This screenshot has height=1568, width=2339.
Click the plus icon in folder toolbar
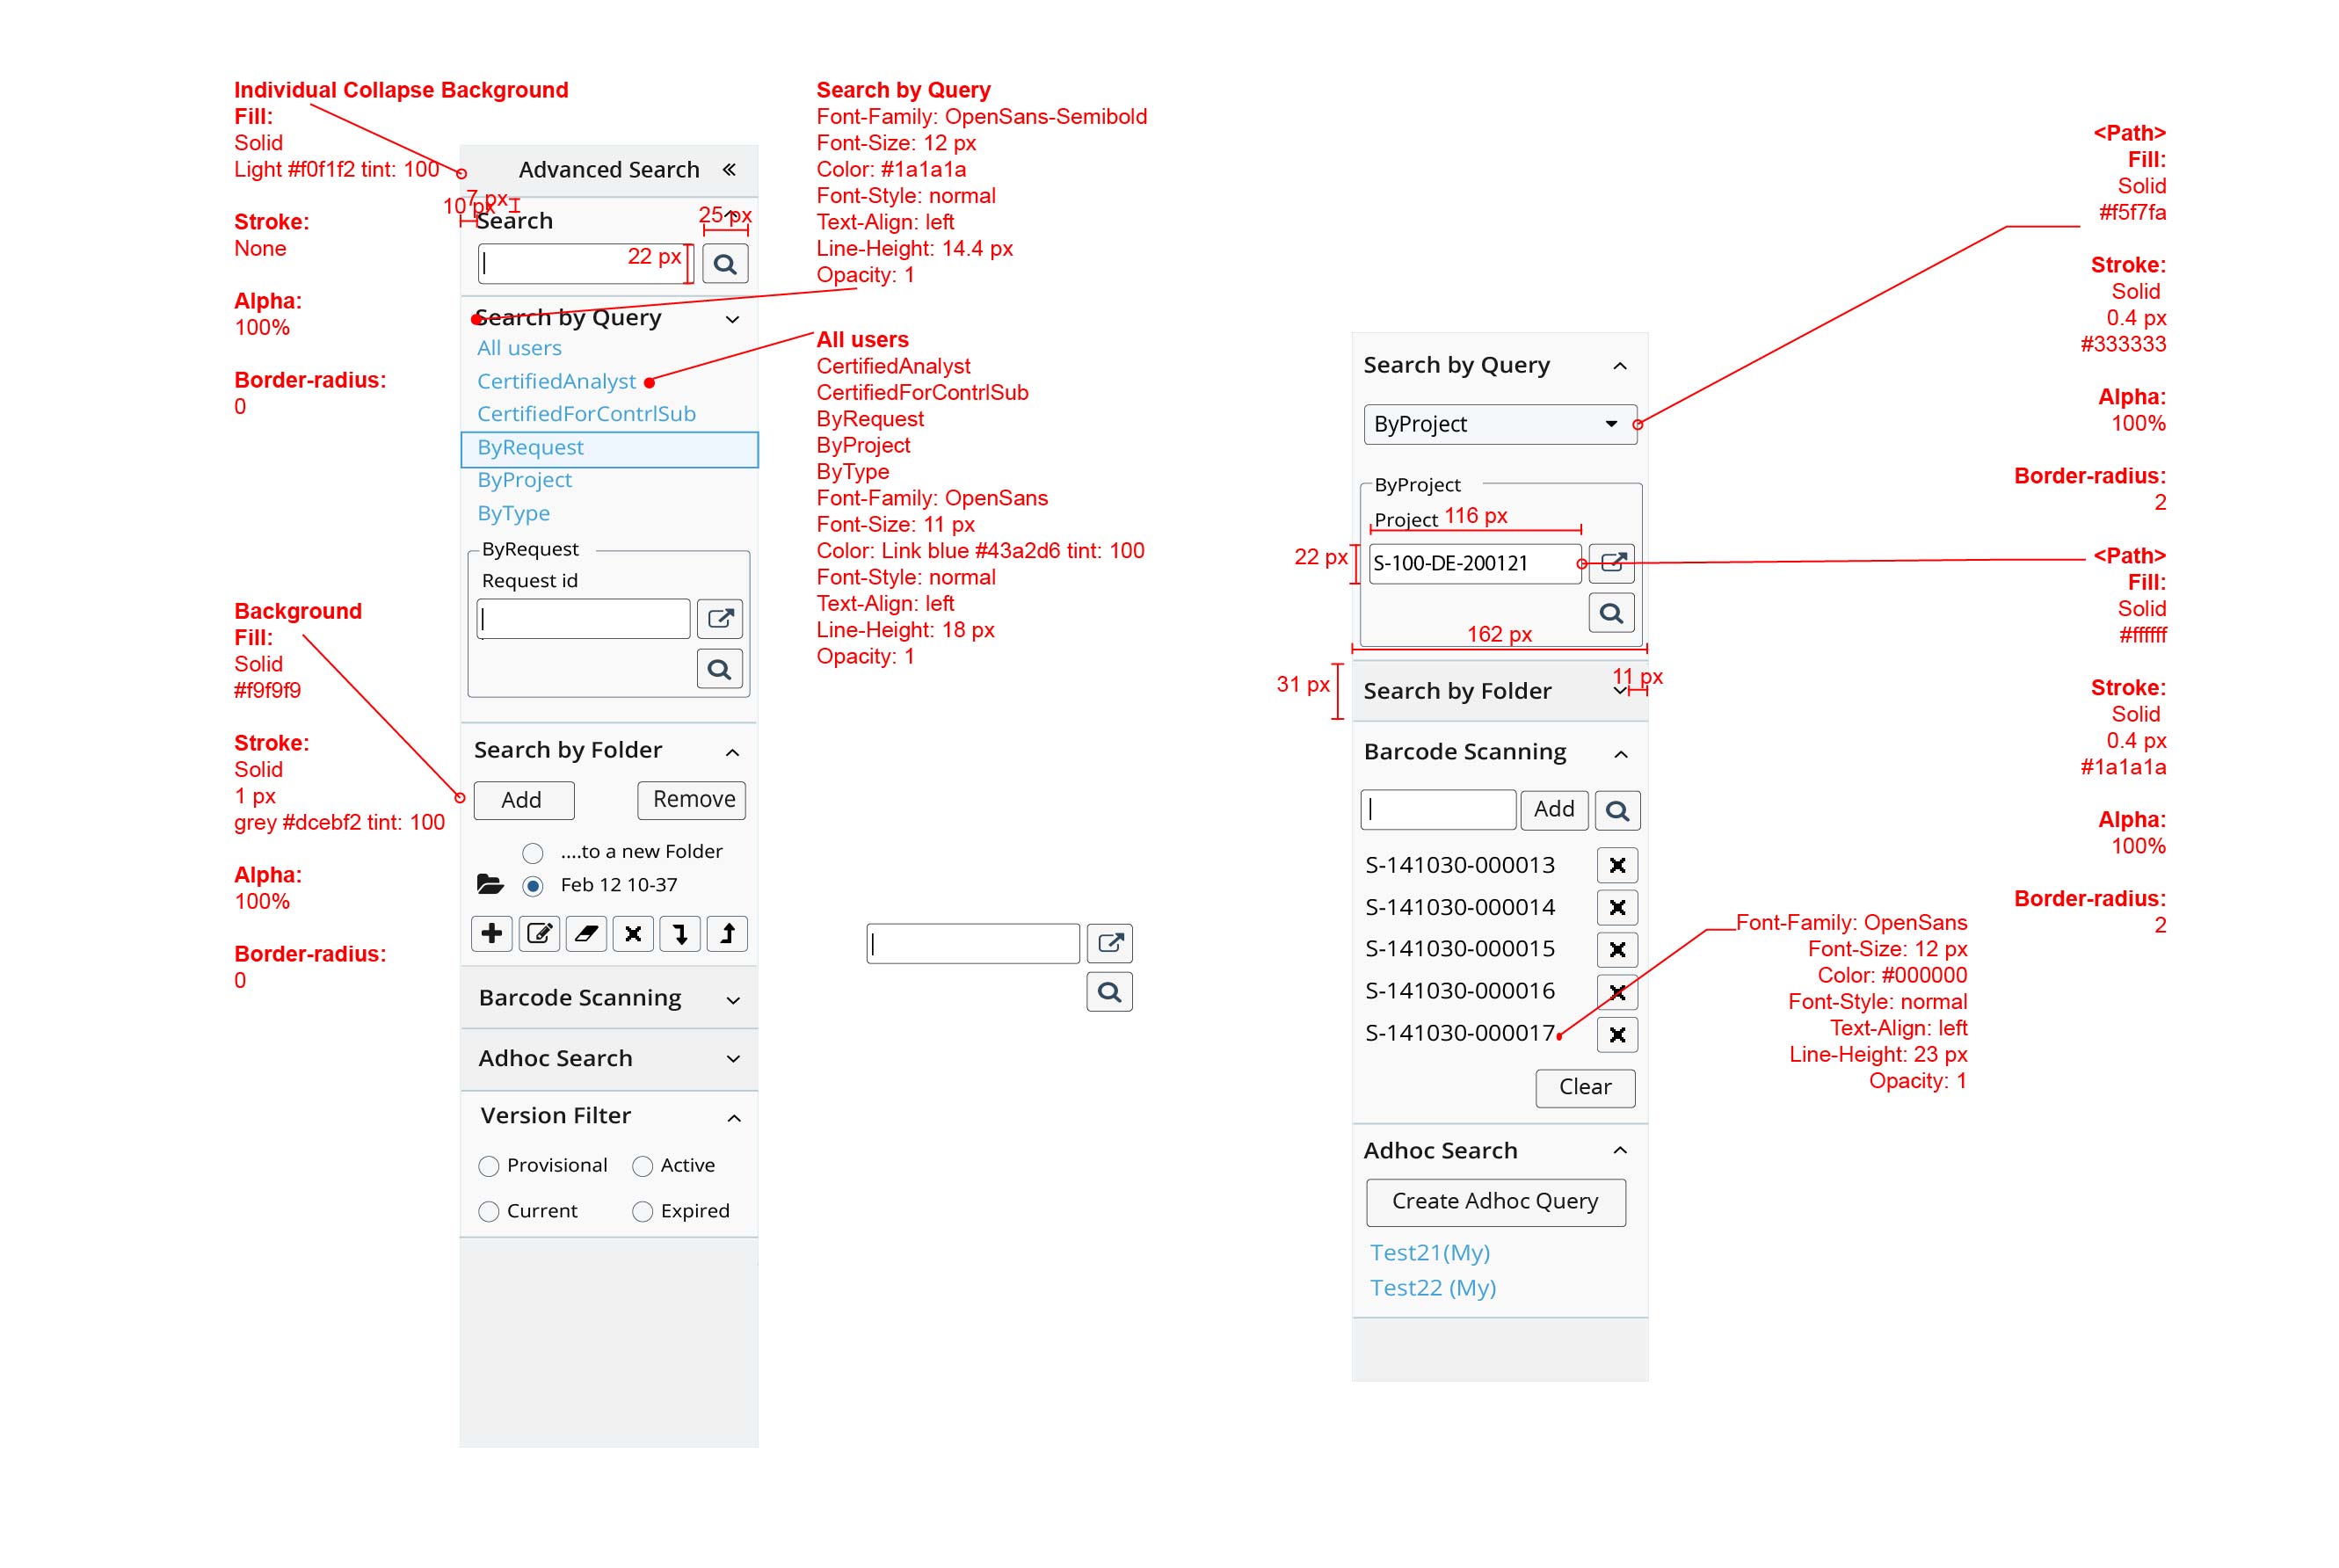[491, 934]
